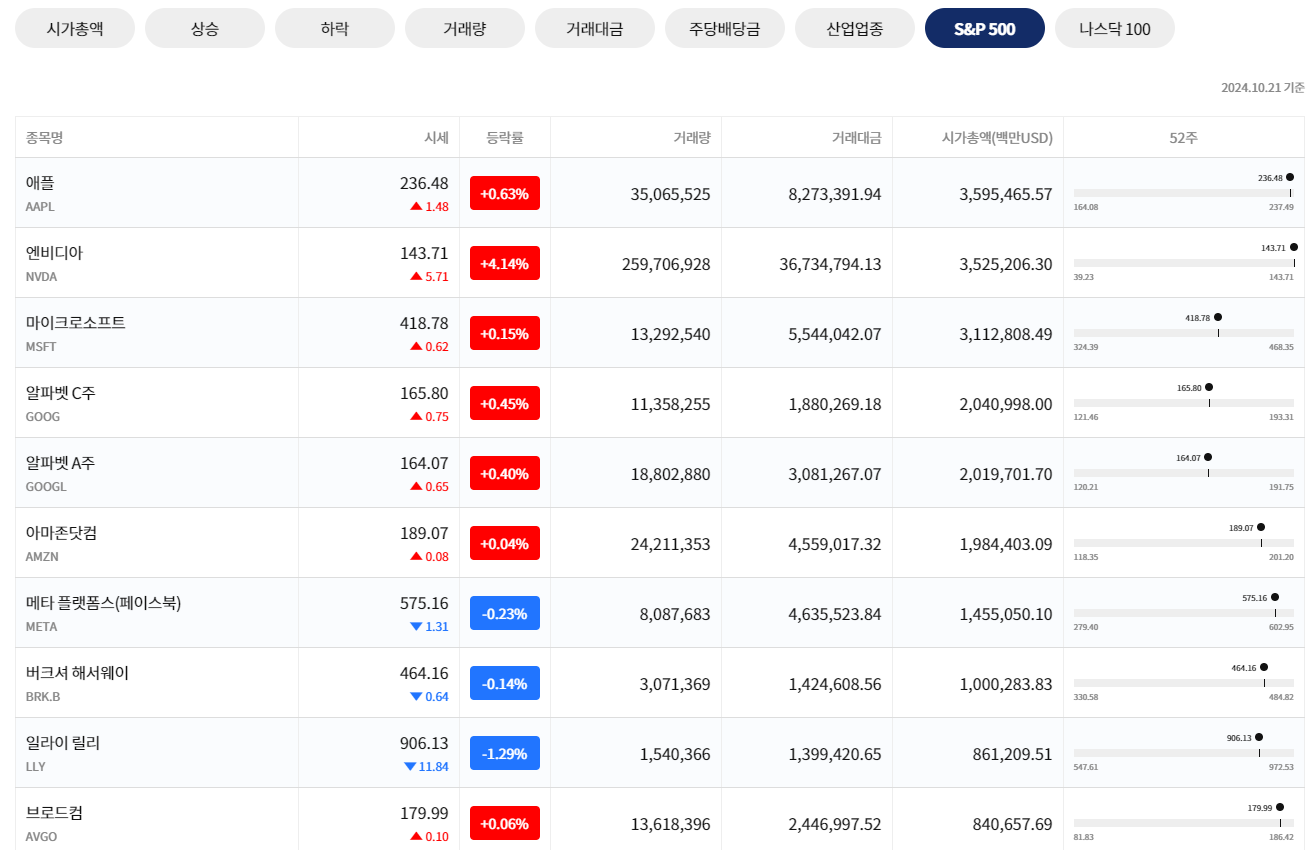Image resolution: width=1309 pixels, height=850 pixels.
Task: Click the down arrow change 1.31 for META
Action: click(x=429, y=627)
